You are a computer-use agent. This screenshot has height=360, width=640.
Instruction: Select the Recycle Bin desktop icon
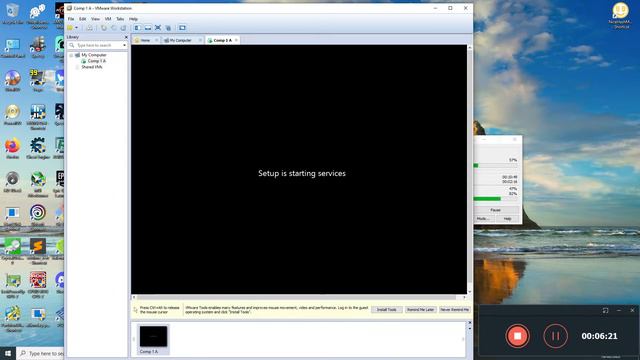coord(13,13)
